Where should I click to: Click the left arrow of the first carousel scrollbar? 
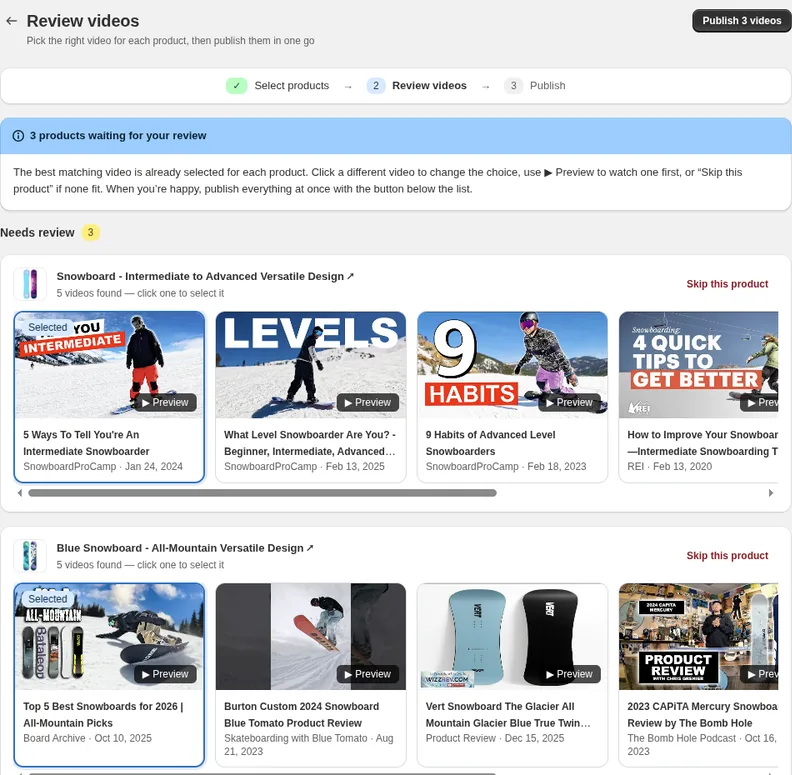point(20,493)
